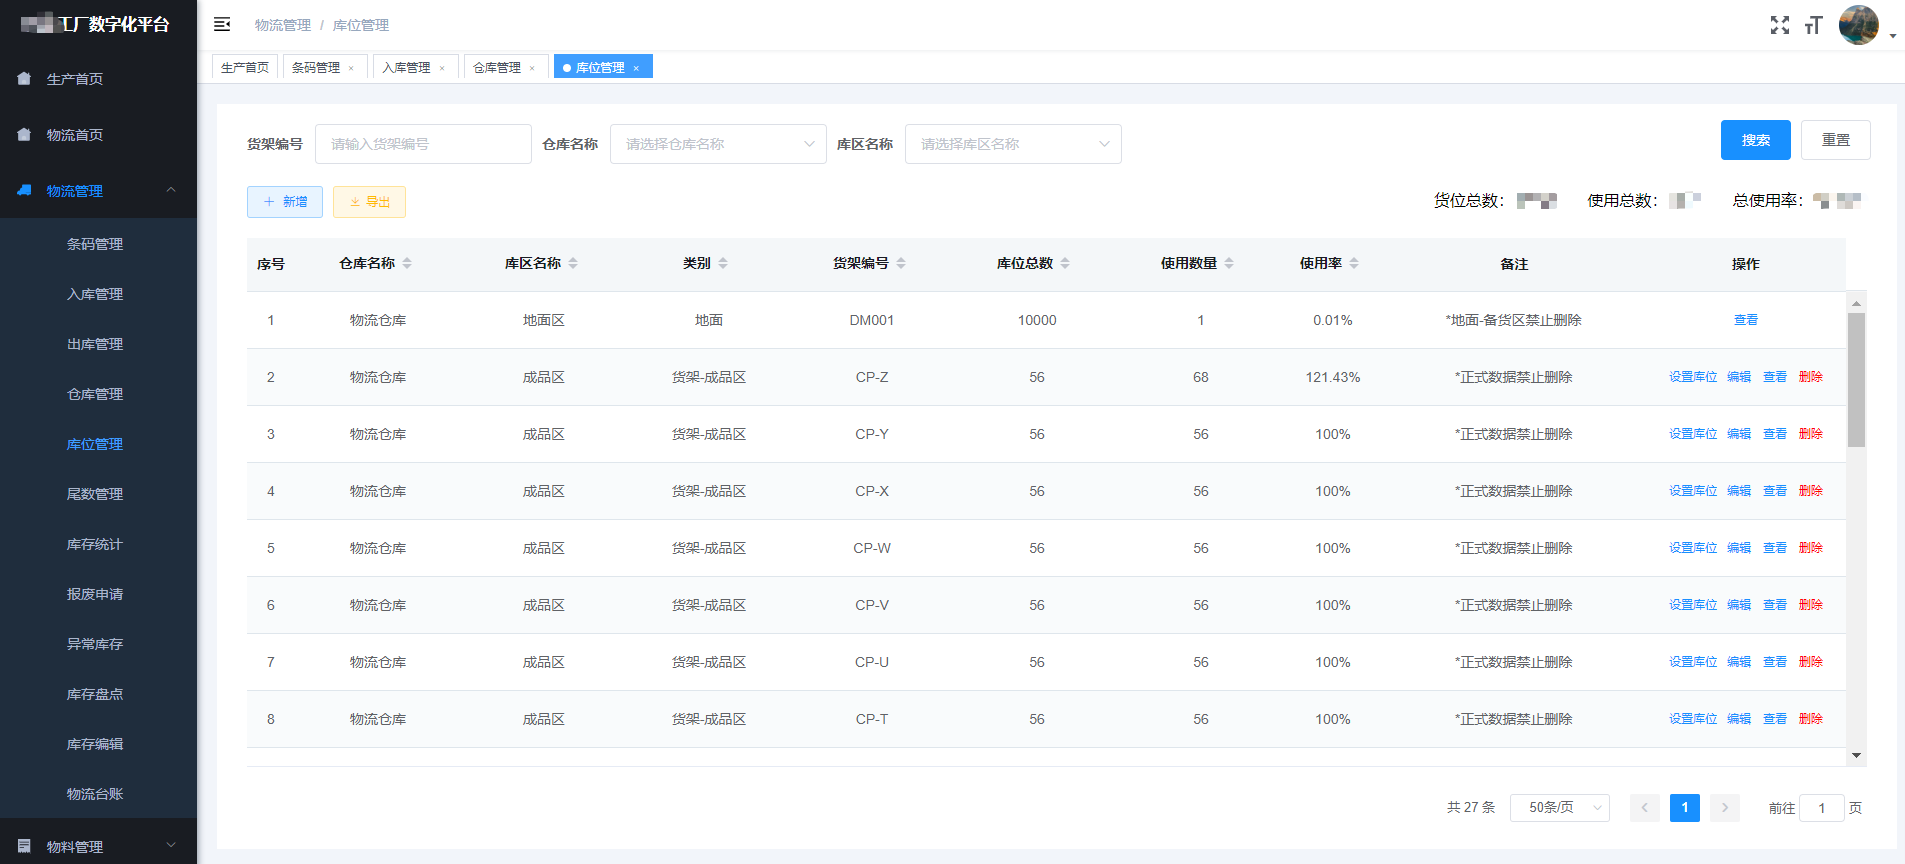The image size is (1905, 864).
Task: Go to next page arrow
Action: [1725, 808]
